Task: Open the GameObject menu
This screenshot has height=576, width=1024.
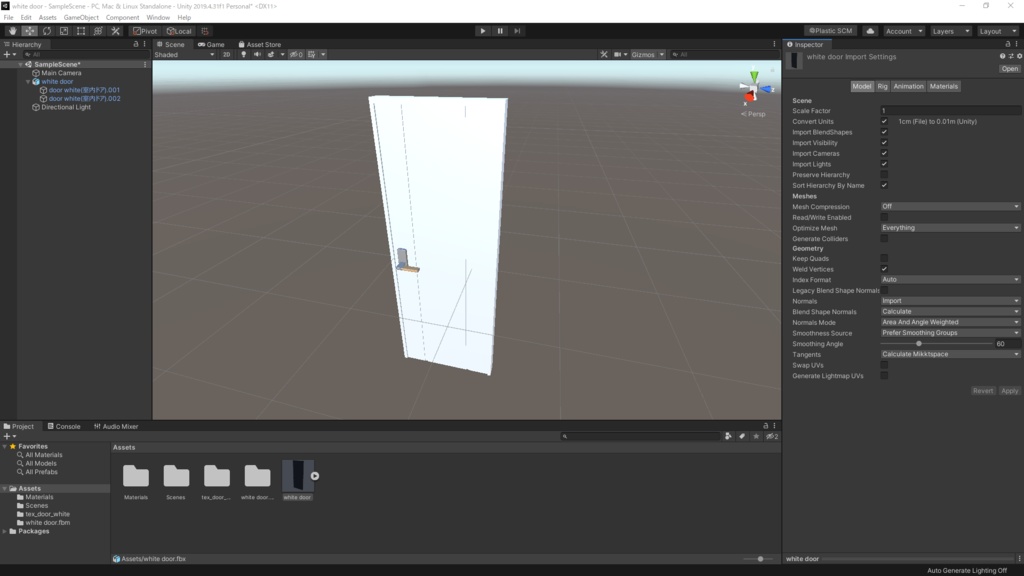Action: click(81, 18)
